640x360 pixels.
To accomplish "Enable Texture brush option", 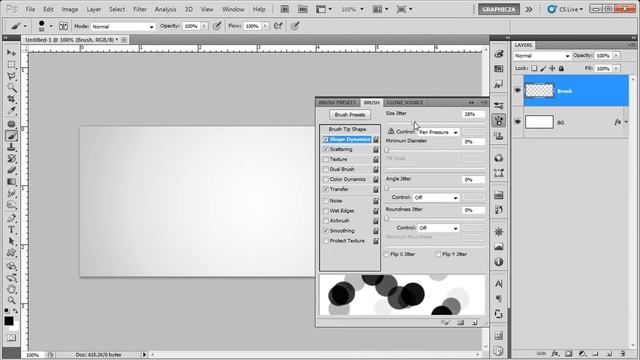I will [x=326, y=159].
